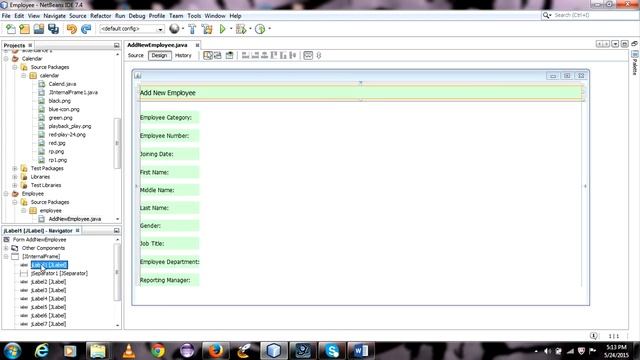Click the Change horizontal resizability icon

point(308,56)
